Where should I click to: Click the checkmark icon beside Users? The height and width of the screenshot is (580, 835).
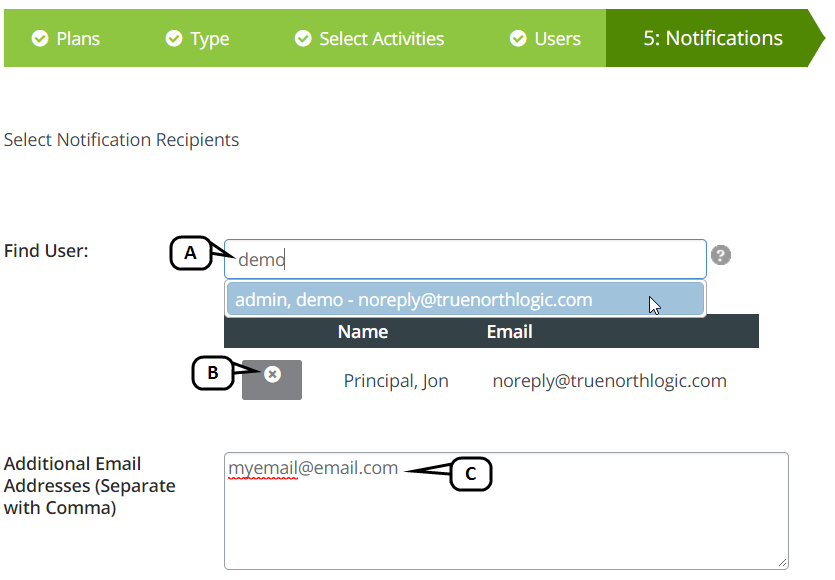click(518, 39)
